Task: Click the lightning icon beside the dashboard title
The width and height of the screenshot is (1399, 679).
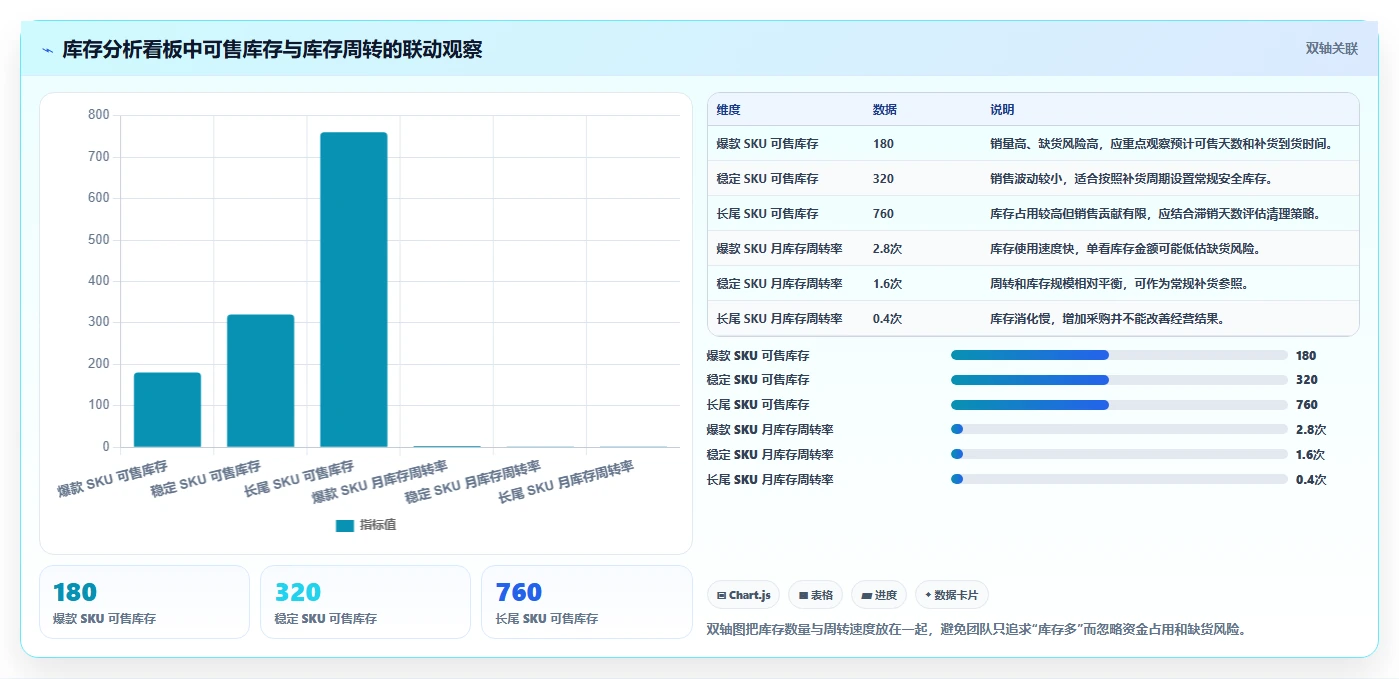Action: click(47, 50)
